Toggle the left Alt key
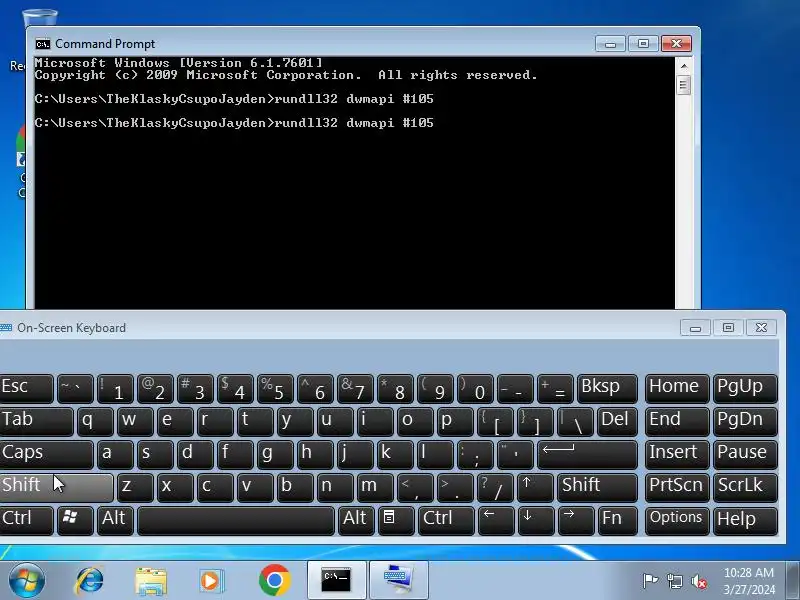The image size is (800, 600). pos(115,519)
